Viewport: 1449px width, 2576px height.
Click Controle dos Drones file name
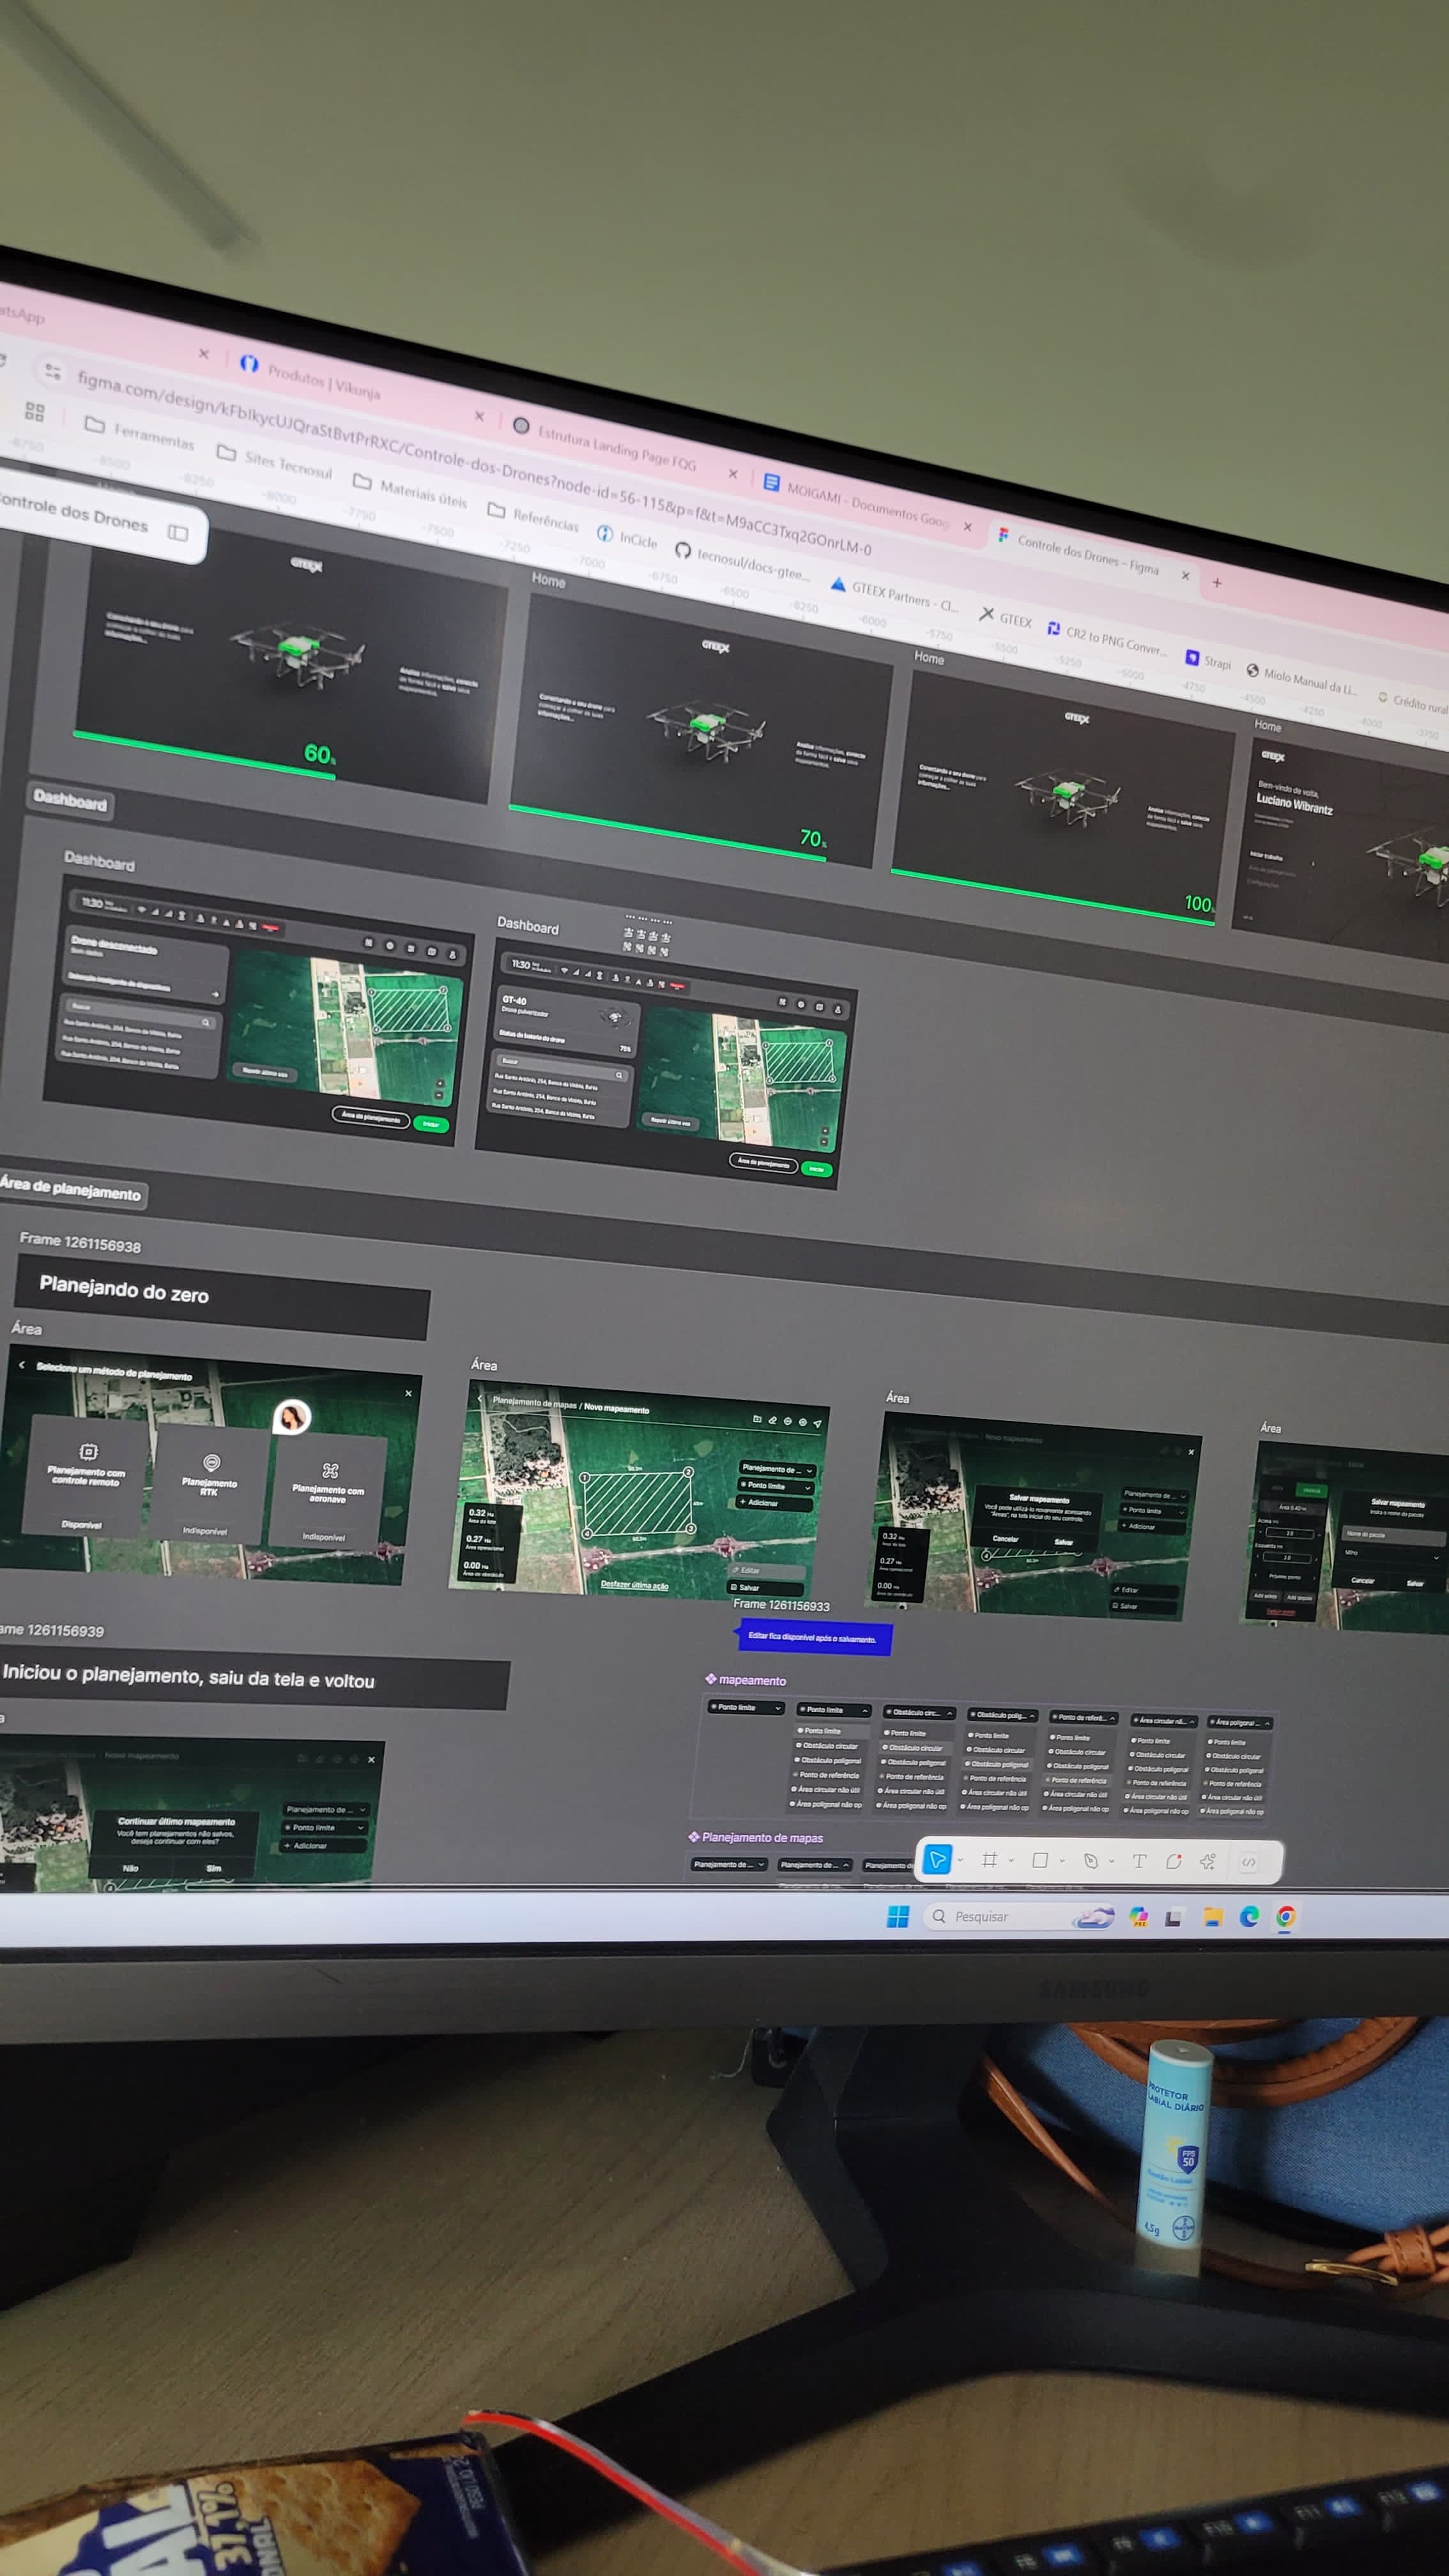coord(74,514)
